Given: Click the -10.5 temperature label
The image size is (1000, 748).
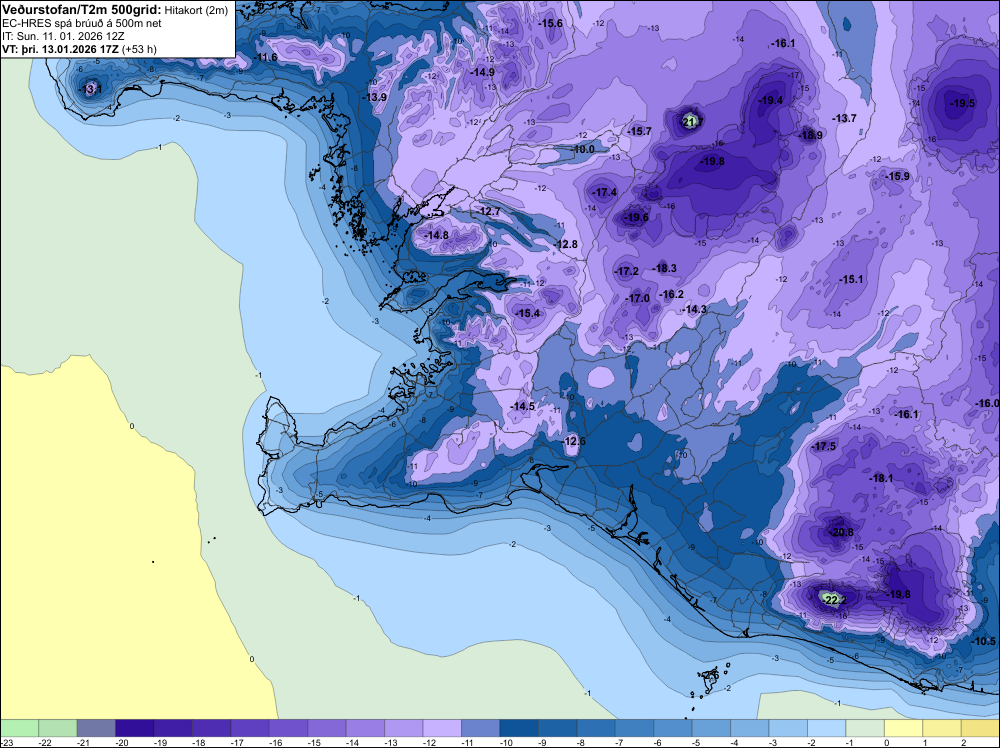Looking at the screenshot, I should point(983,642).
